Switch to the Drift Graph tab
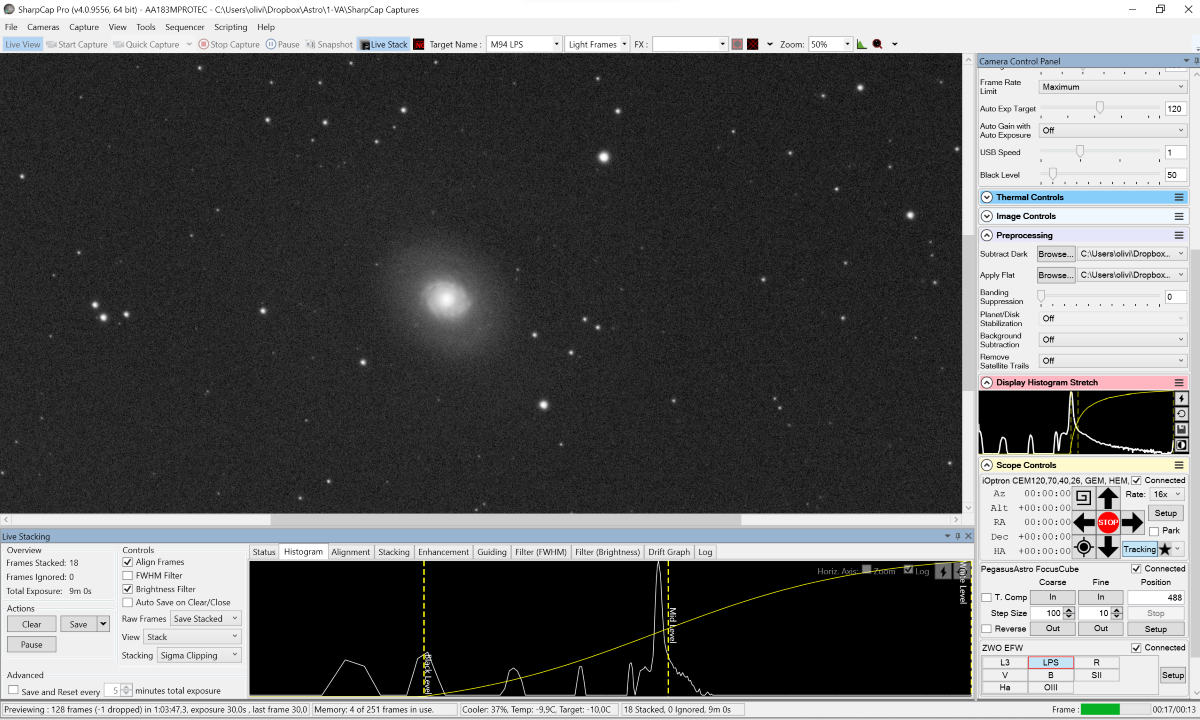1200x720 pixels. click(x=669, y=552)
